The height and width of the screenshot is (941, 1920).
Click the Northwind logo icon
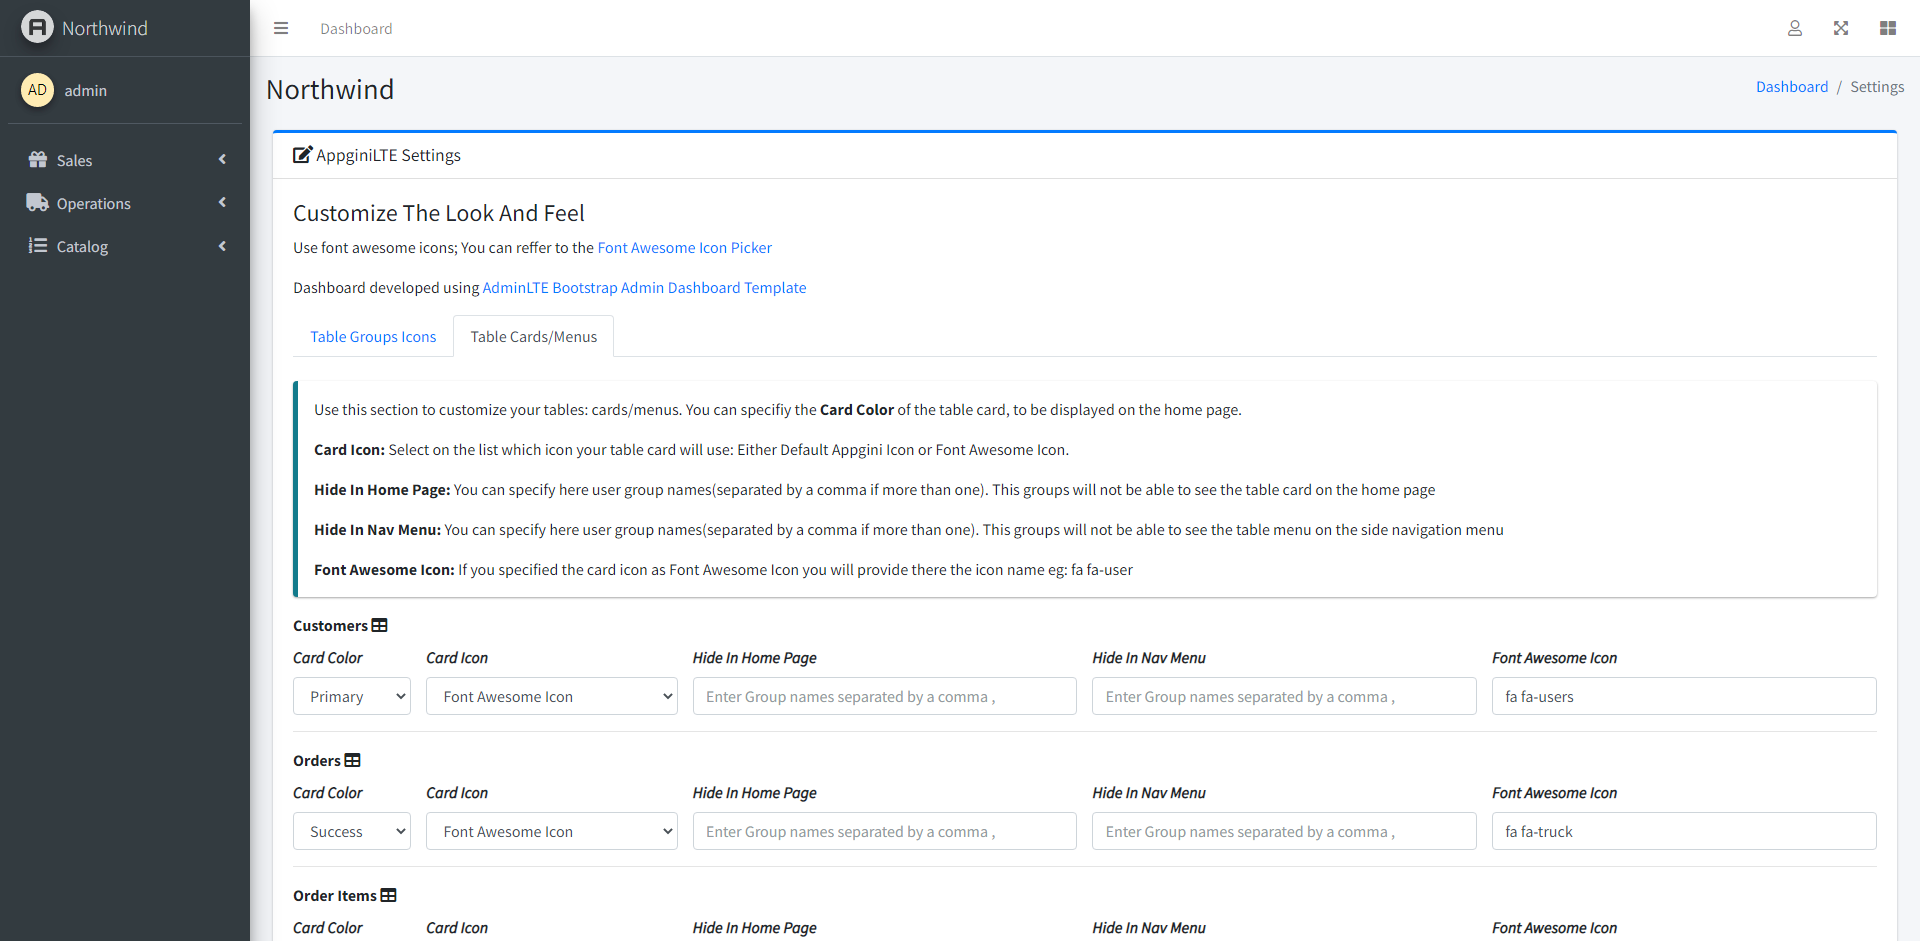coord(37,27)
